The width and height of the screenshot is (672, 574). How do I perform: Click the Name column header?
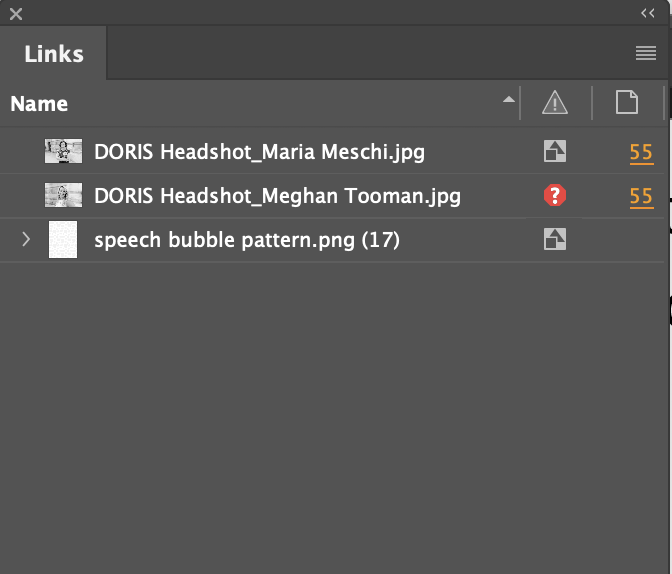pyautogui.click(x=39, y=104)
